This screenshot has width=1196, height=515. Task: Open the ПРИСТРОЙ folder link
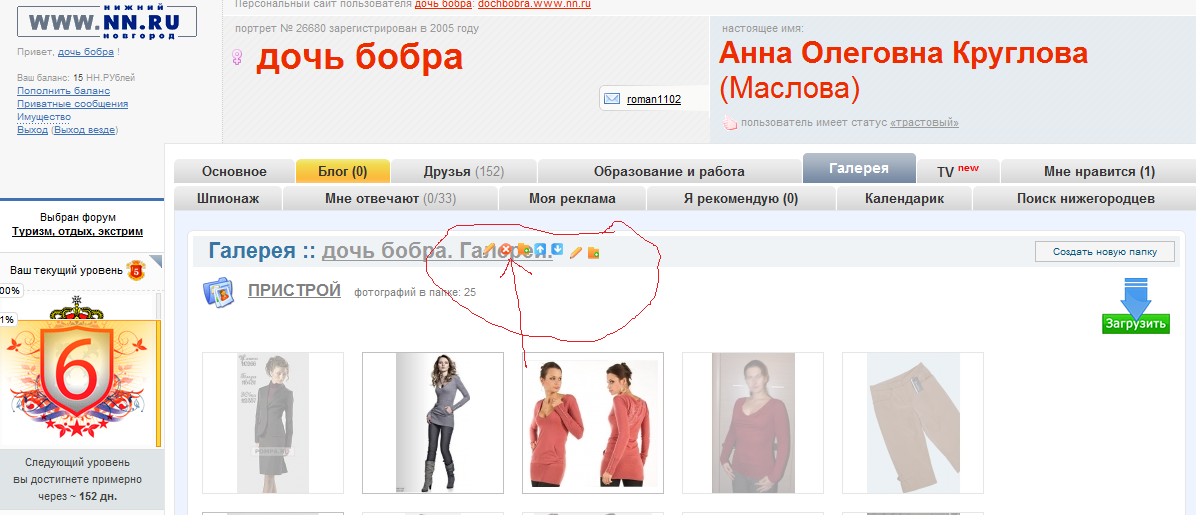[x=294, y=290]
